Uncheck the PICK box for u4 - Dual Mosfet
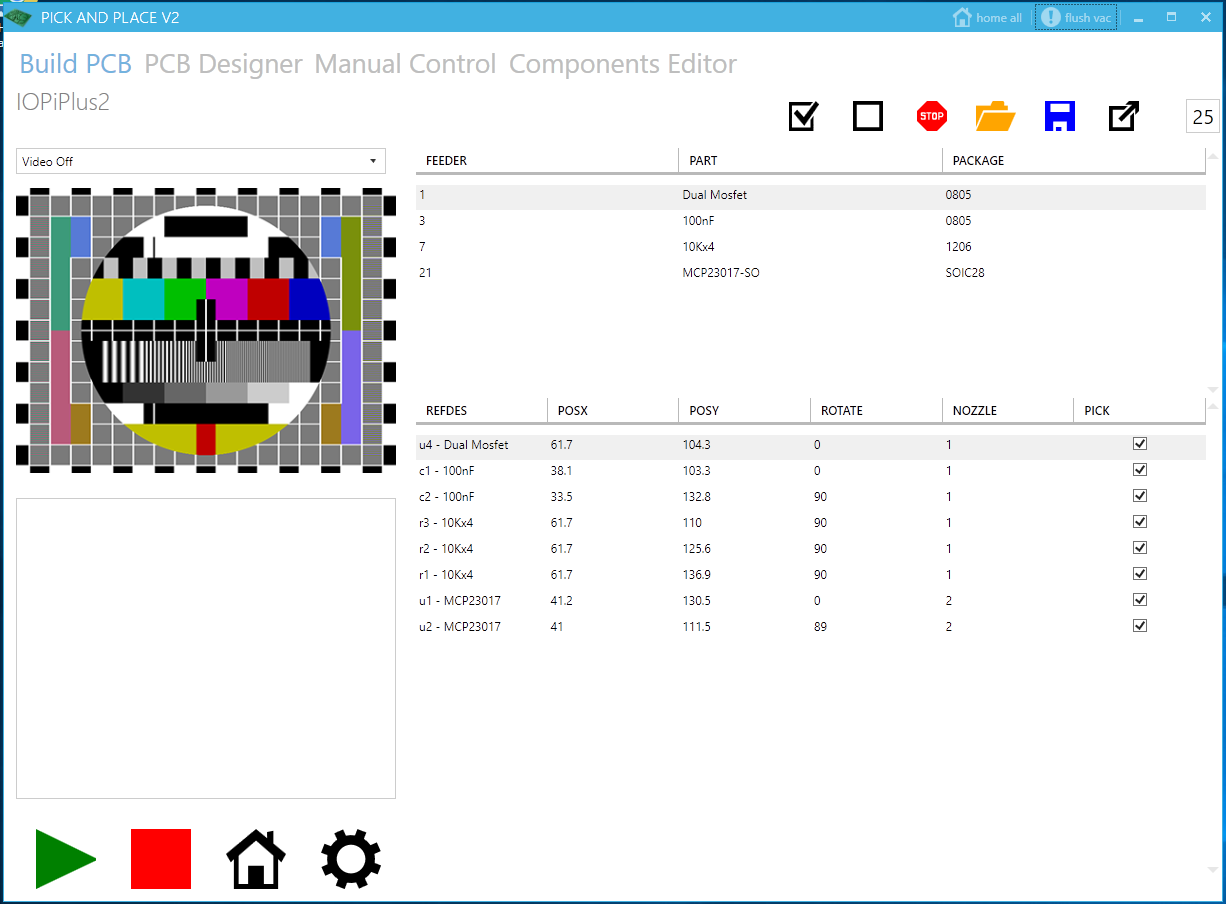The width and height of the screenshot is (1226, 904). (1140, 443)
